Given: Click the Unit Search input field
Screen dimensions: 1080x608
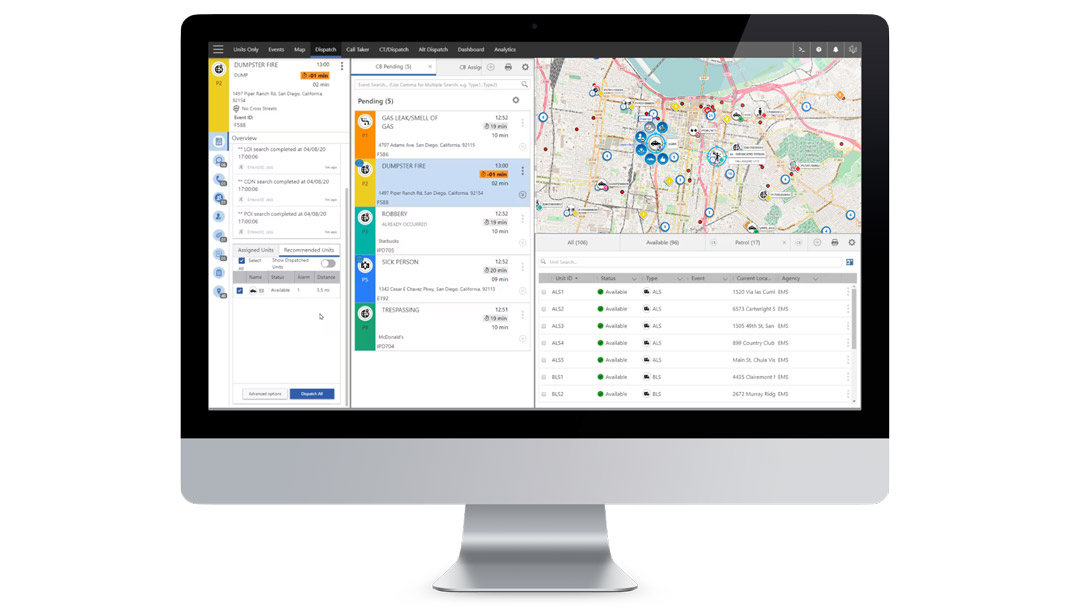Looking at the screenshot, I should [690, 262].
